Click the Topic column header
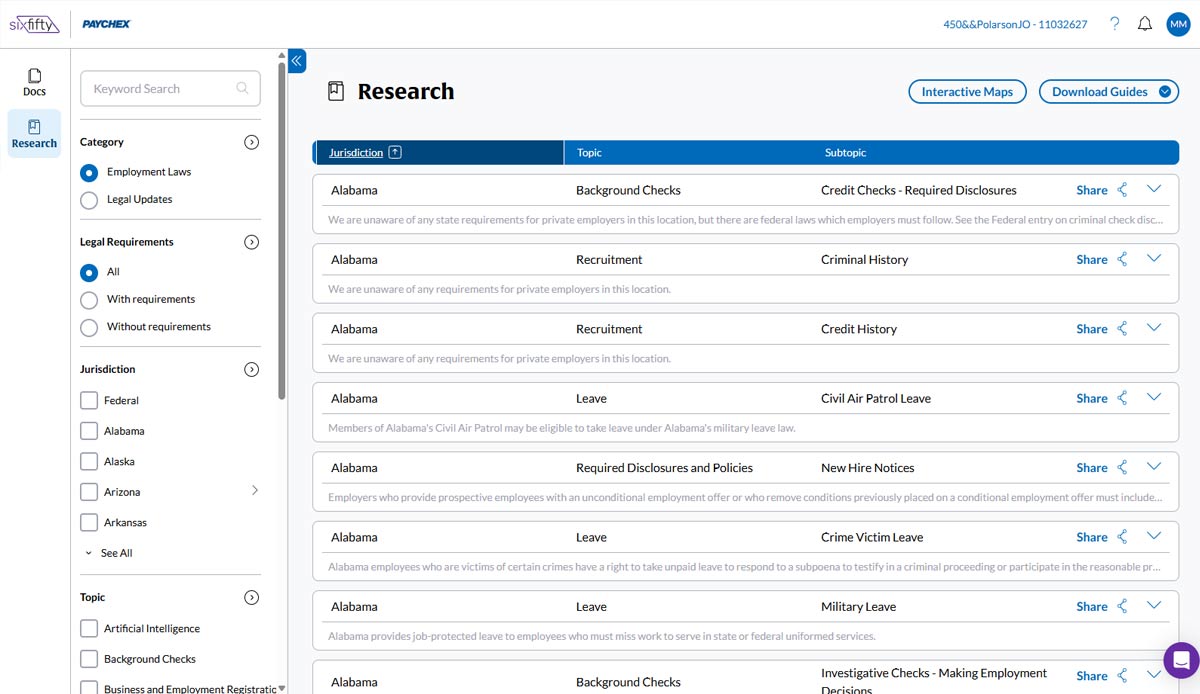Image resolution: width=1200 pixels, height=694 pixels. 589,153
